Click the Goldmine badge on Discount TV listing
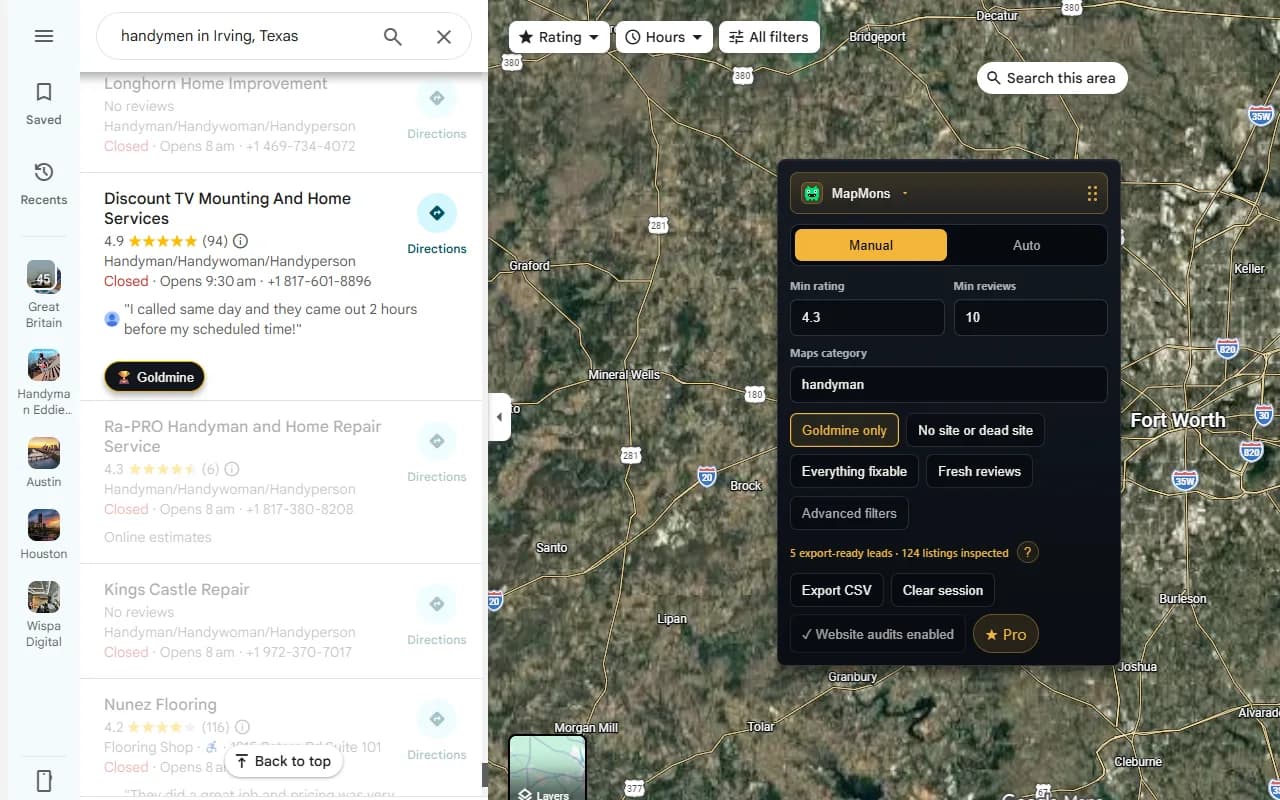The width and height of the screenshot is (1280, 800). [155, 377]
